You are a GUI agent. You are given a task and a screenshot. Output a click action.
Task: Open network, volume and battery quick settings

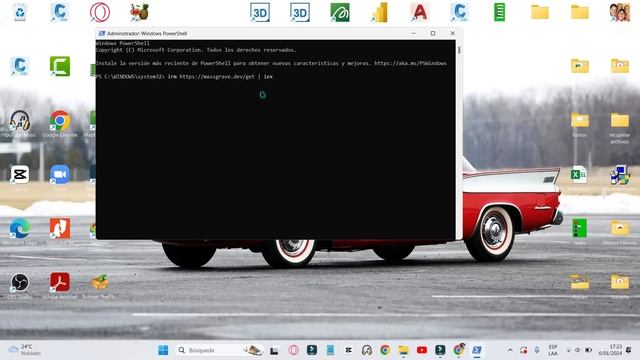pos(578,350)
